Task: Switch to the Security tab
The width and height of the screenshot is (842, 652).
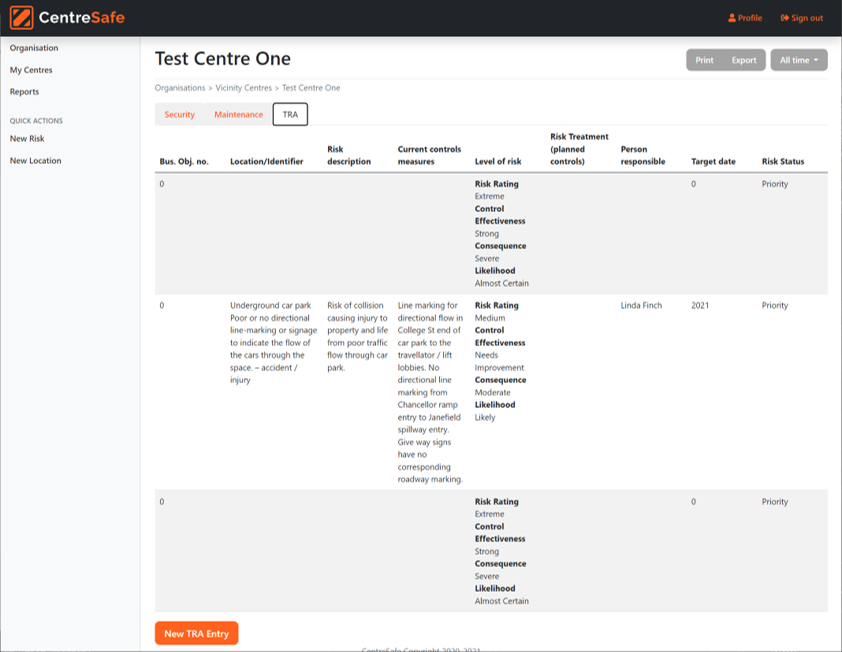Action: click(x=179, y=114)
